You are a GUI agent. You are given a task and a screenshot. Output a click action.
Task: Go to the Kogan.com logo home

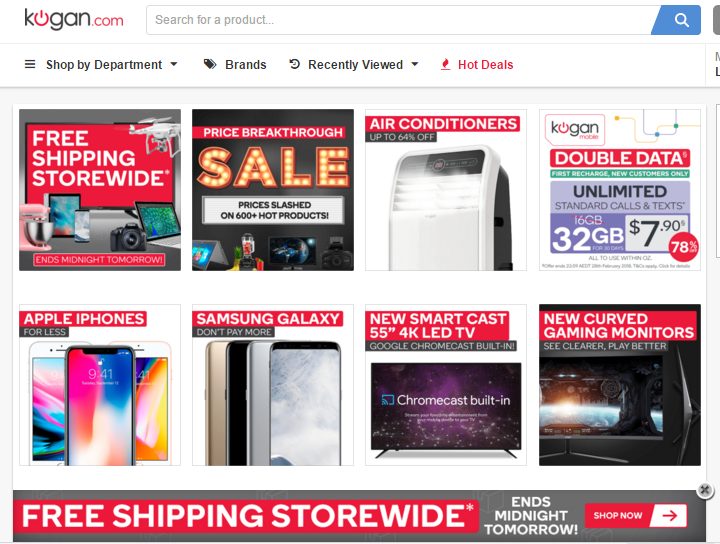[x=74, y=19]
